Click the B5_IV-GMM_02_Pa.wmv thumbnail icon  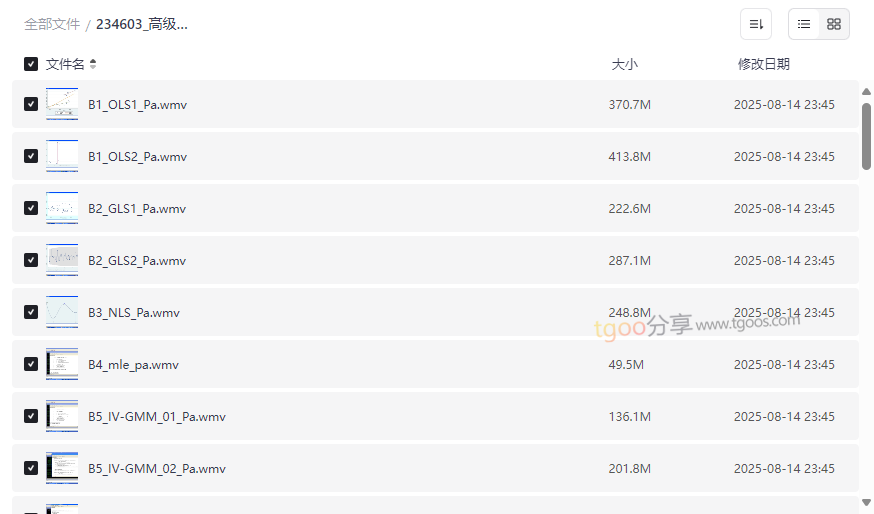pos(62,468)
